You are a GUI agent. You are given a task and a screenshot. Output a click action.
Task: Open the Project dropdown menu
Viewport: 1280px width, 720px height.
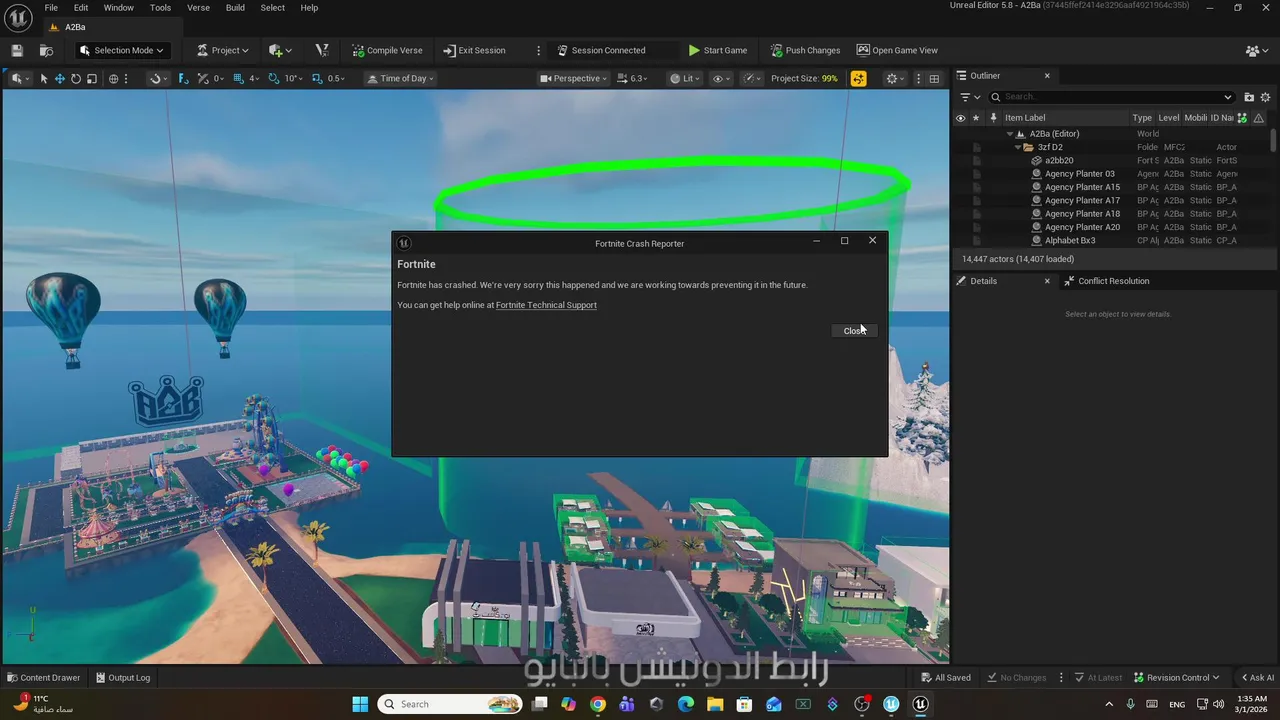click(x=221, y=50)
